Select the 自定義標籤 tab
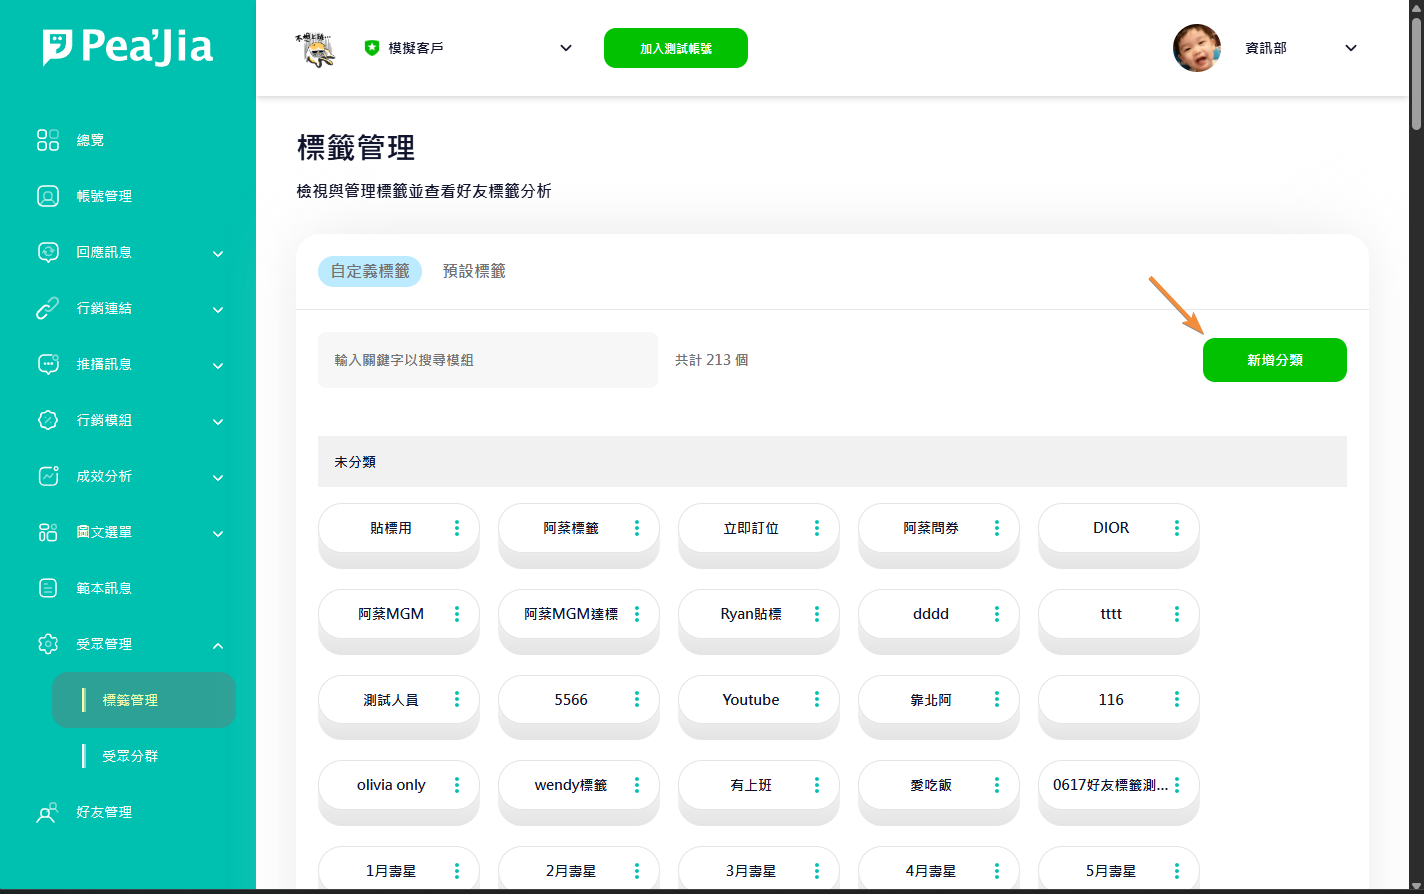 (370, 271)
